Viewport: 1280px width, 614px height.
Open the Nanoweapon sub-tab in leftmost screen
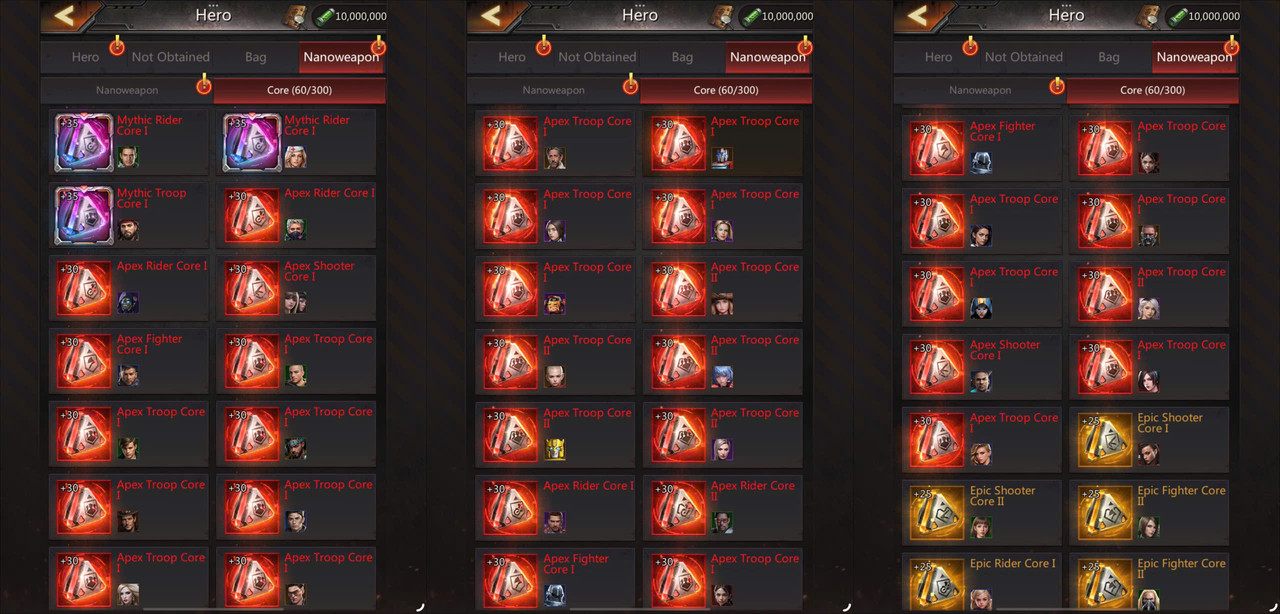tap(127, 90)
